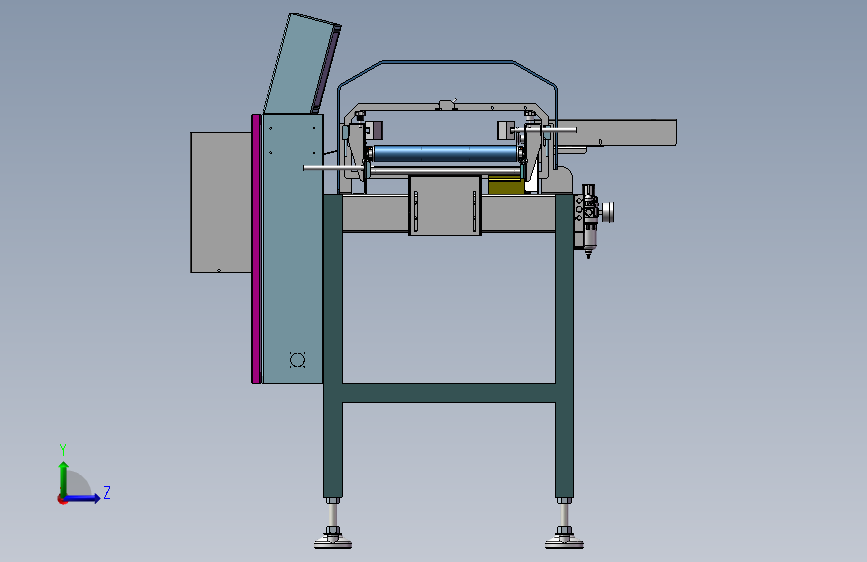867x562 pixels.
Task: Select the right vertical frame leg
Action: pos(565,346)
